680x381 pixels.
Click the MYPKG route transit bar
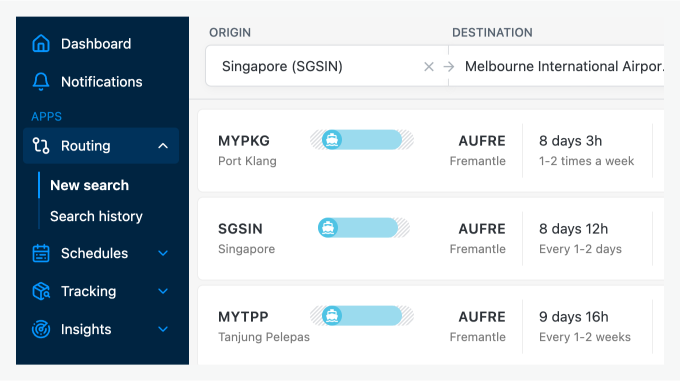362,140
